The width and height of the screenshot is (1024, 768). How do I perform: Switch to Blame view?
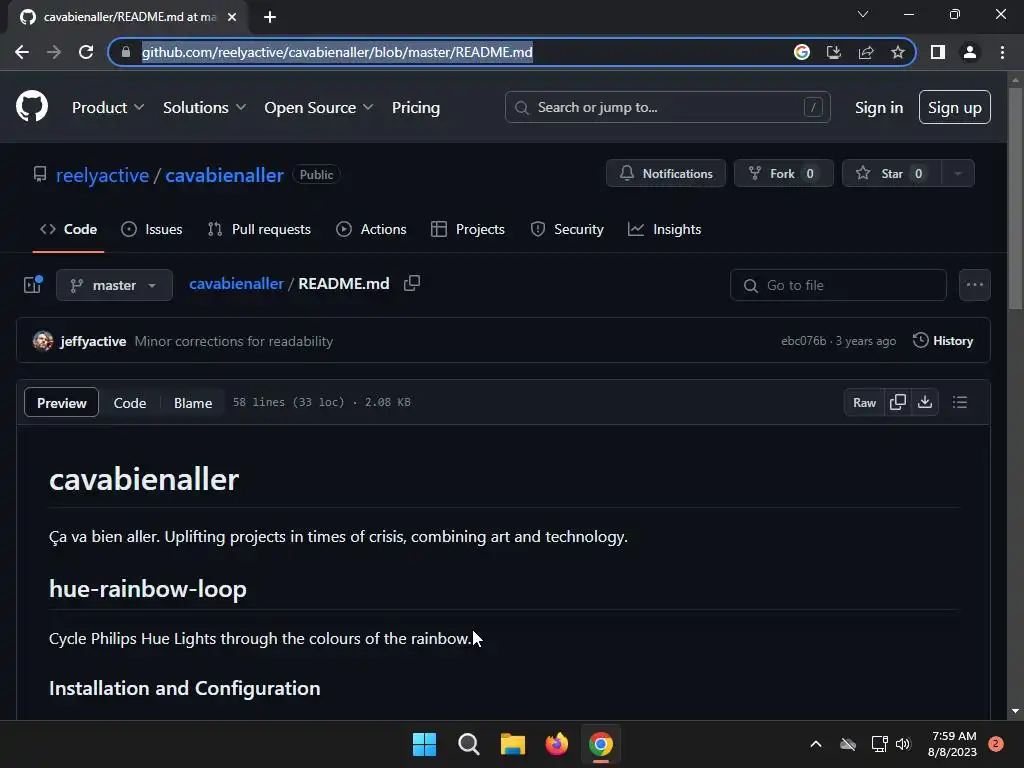pos(193,403)
